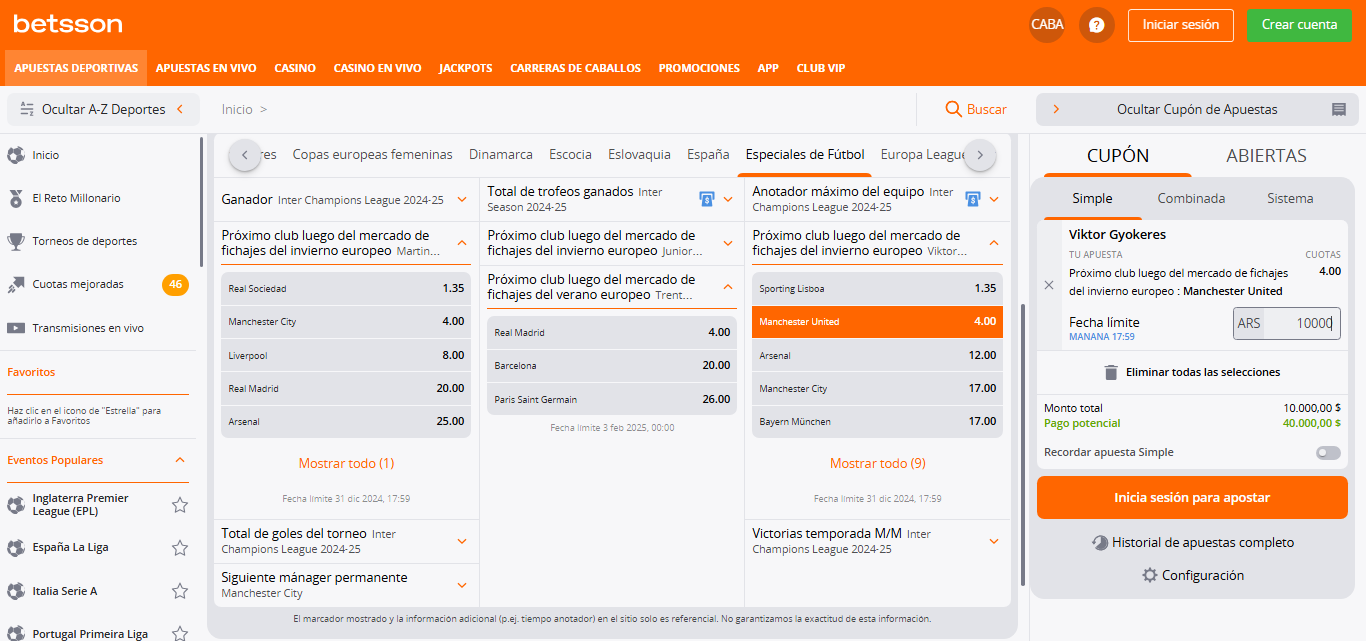
Task: Click the coupon receipt icon in Ocultar Cupón bar
Action: [1338, 109]
